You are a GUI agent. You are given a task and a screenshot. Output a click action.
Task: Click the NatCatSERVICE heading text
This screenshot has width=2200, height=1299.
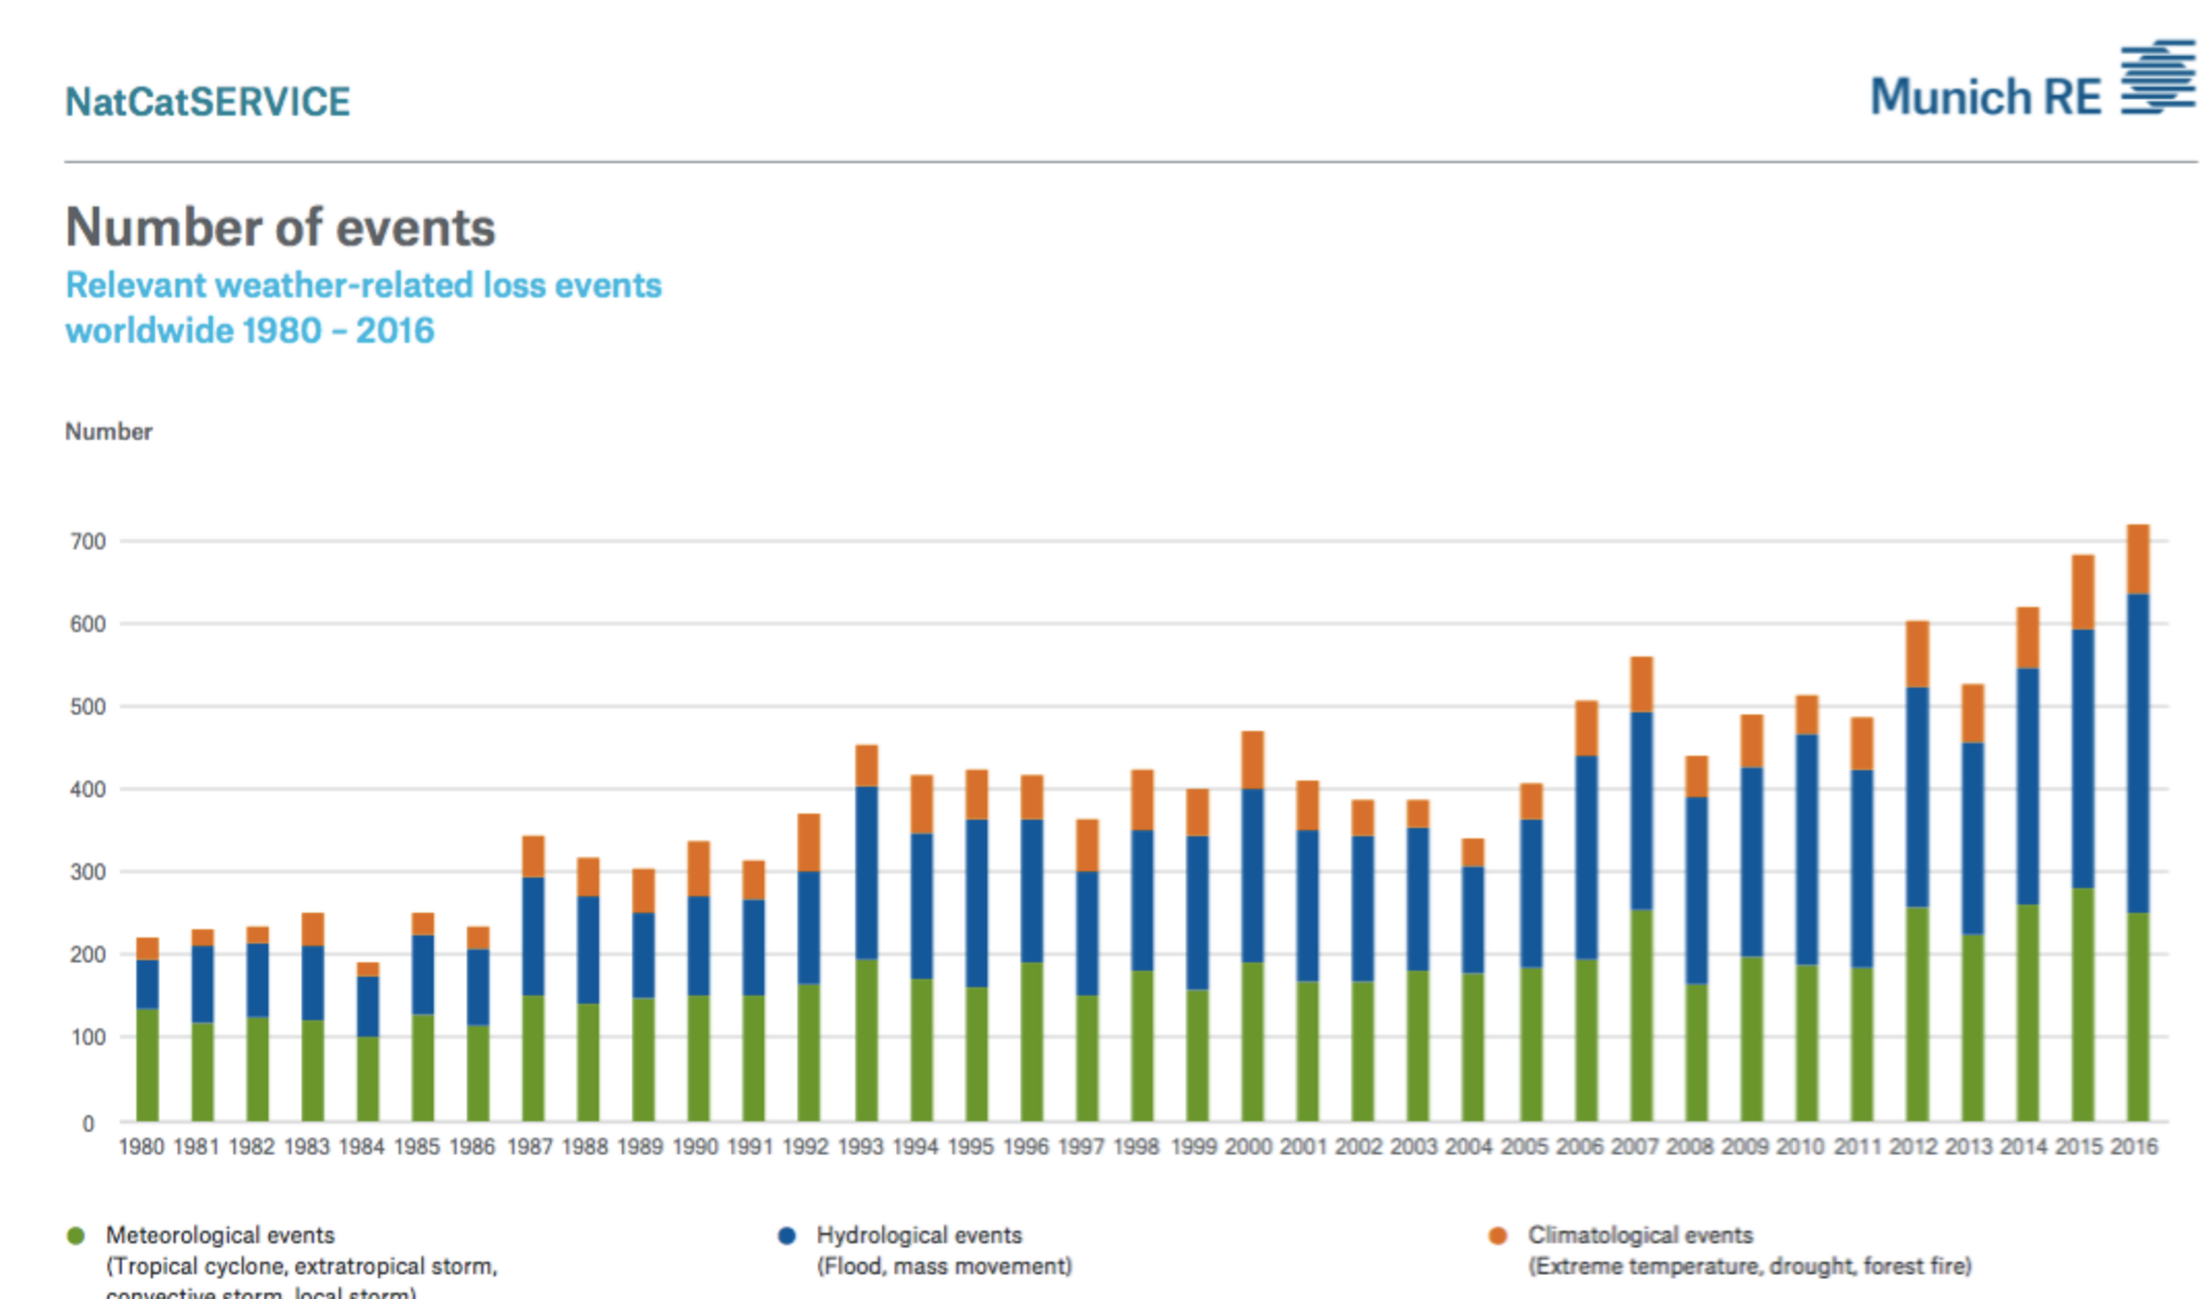[x=208, y=102]
